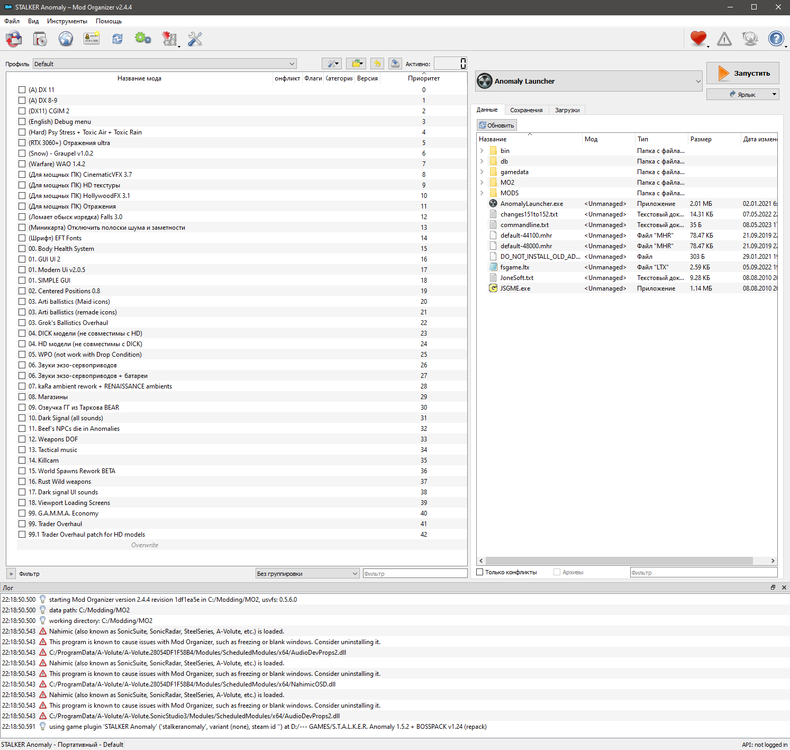The height and width of the screenshot is (750, 790).
Task: Open the Помощь menu
Action: 109,21
